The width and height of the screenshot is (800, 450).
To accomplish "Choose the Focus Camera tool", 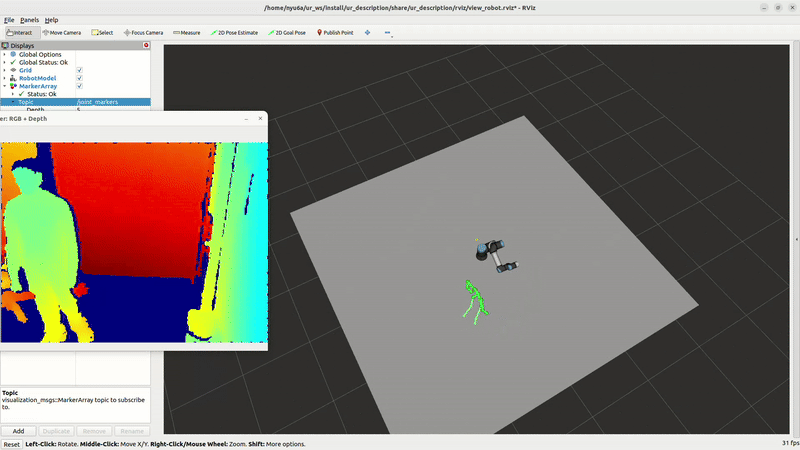I will click(143, 33).
